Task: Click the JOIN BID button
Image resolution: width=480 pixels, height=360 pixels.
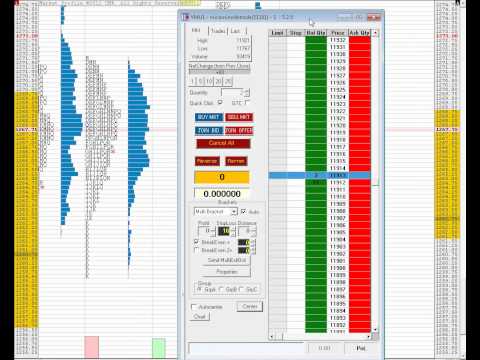Action: tap(209, 130)
